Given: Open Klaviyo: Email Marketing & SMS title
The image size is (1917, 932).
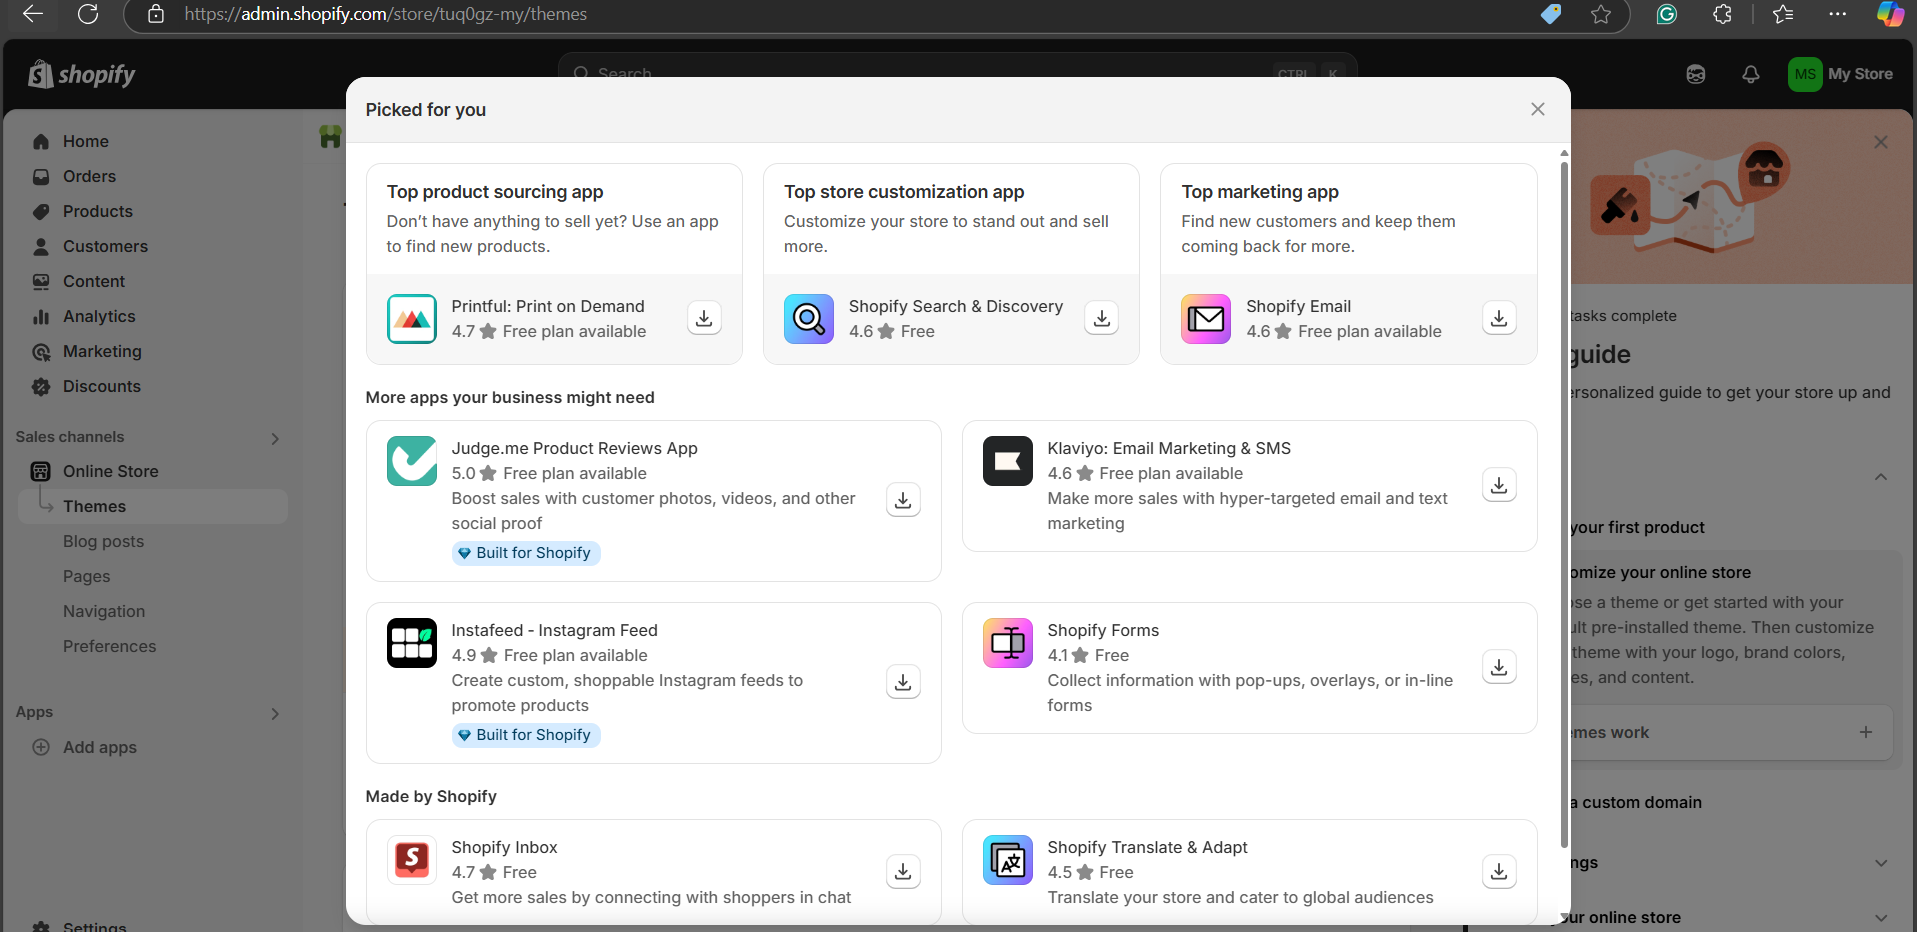Looking at the screenshot, I should point(1169,448).
